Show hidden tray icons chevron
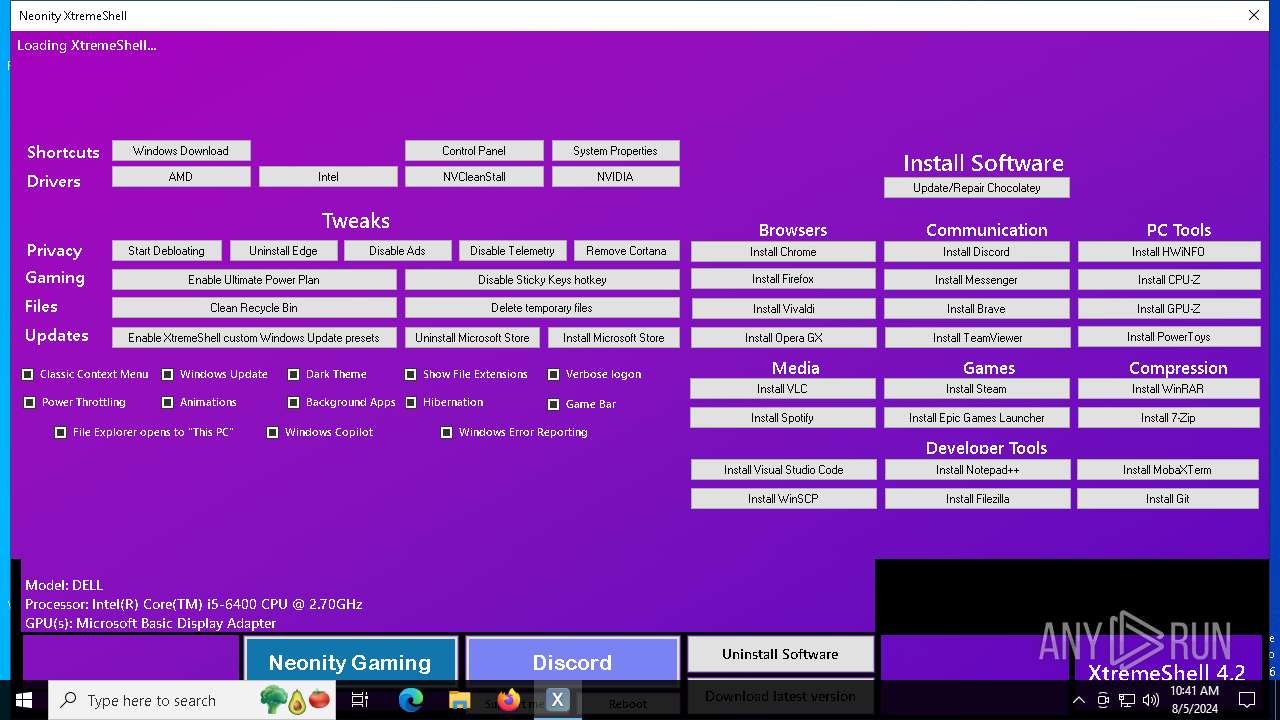 [1078, 700]
